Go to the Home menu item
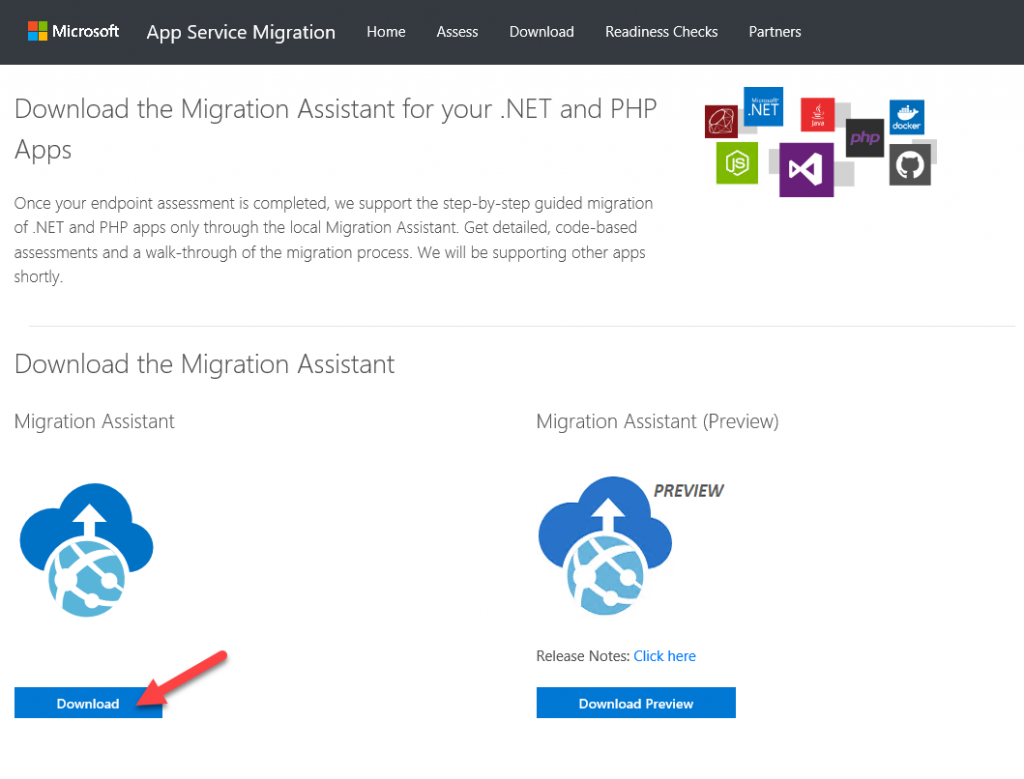The width and height of the screenshot is (1024, 779). point(386,31)
